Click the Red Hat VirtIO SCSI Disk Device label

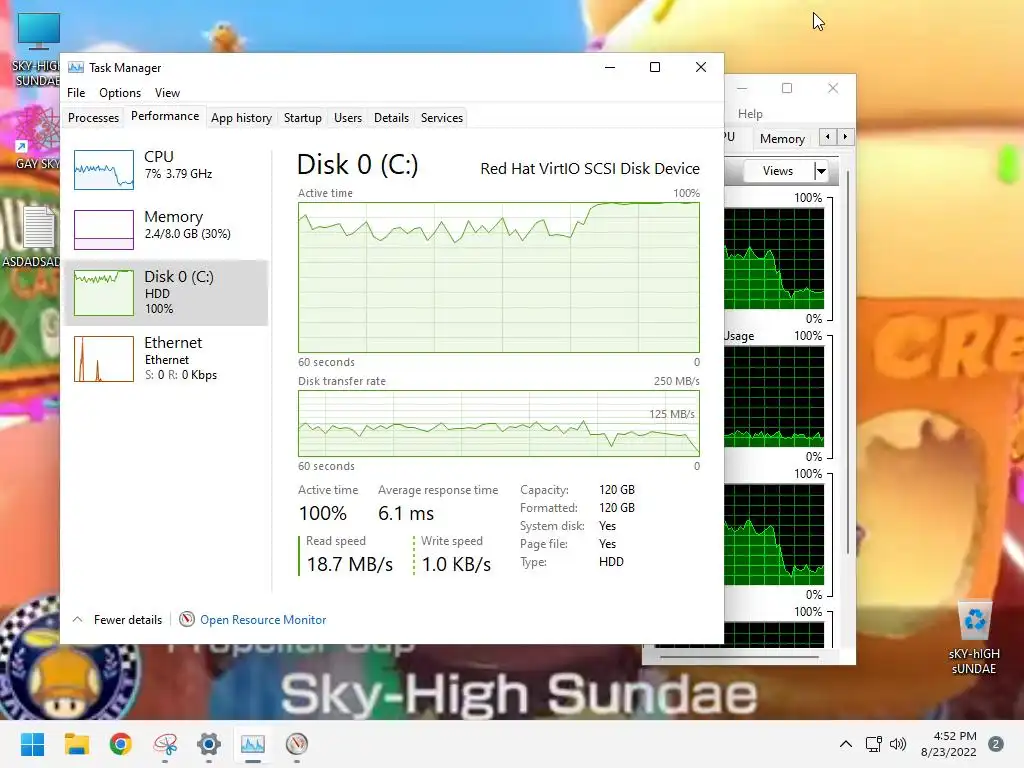[x=590, y=168]
